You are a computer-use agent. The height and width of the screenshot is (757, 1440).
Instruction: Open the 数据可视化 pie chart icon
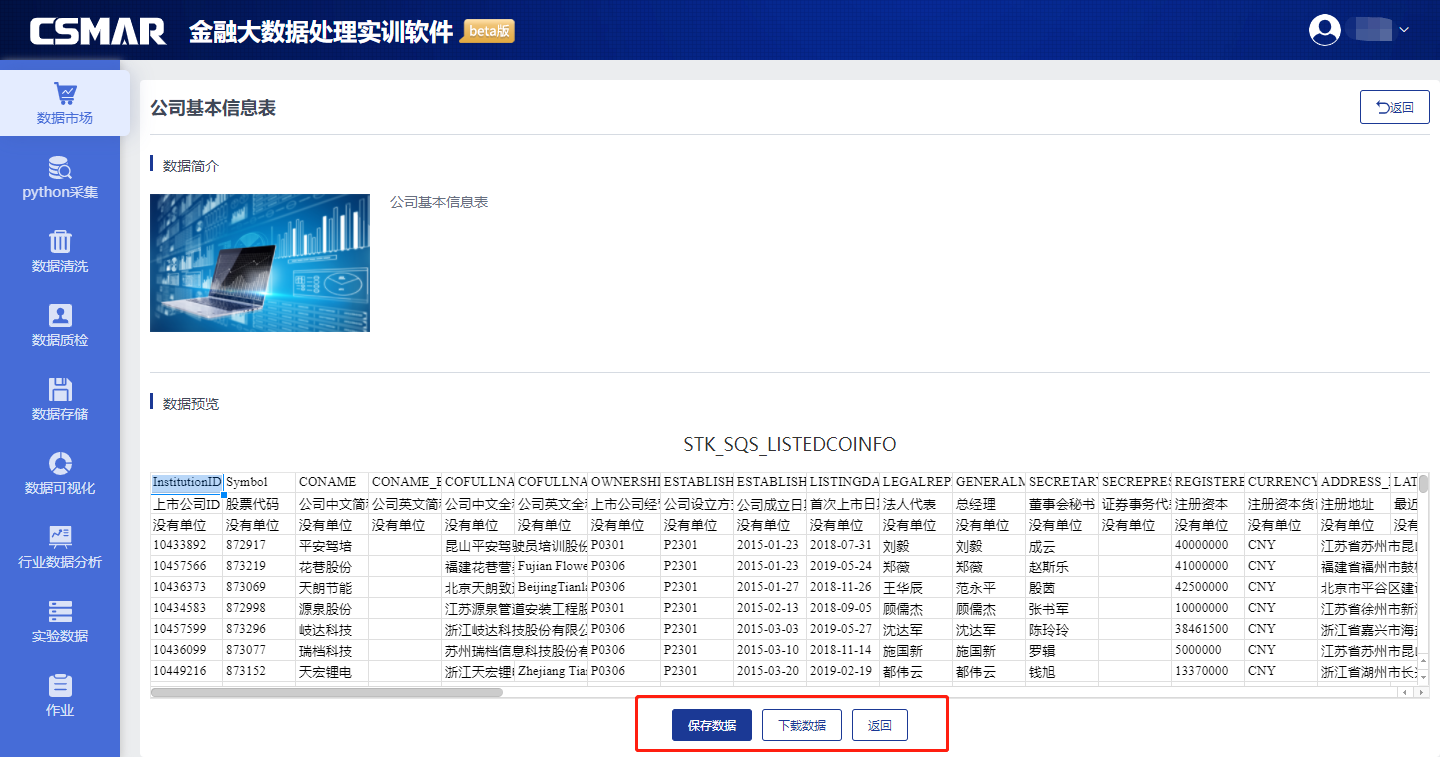coord(60,464)
